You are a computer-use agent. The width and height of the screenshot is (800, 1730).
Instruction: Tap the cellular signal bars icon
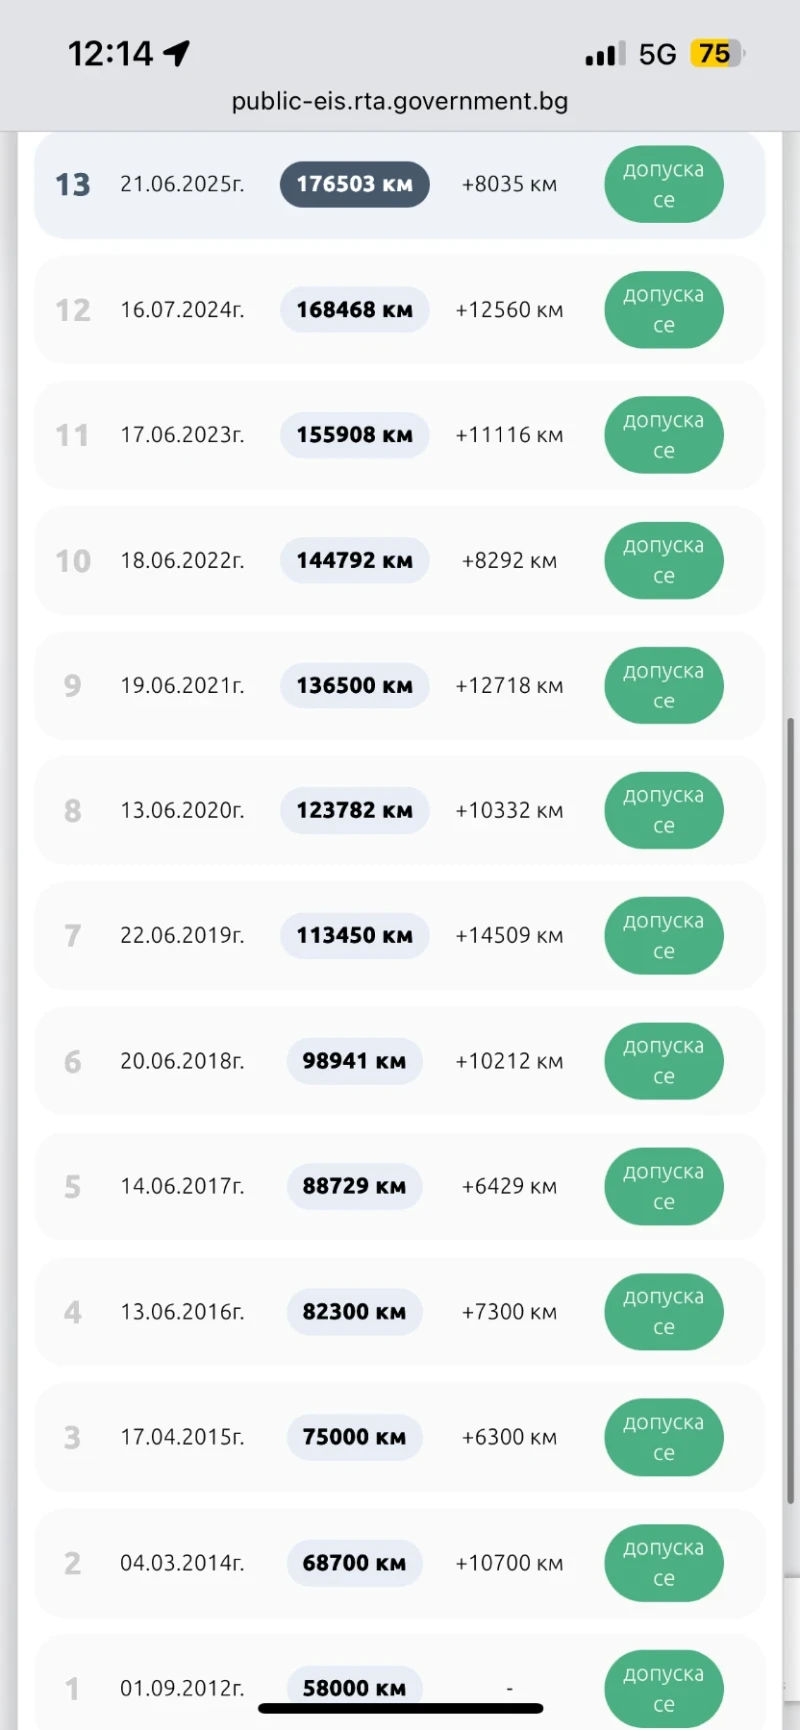[604, 54]
